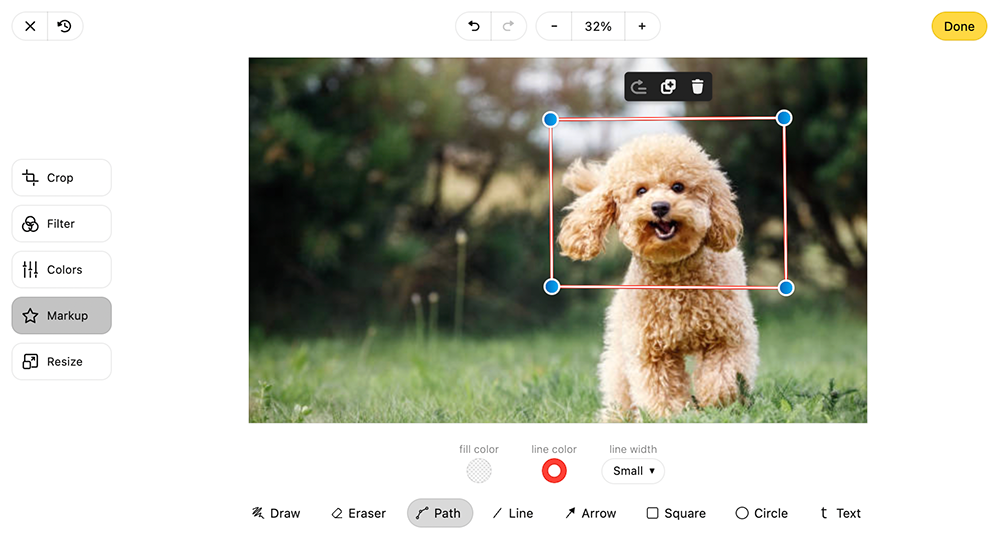
Task: Select the Draw tool
Action: pyautogui.click(x=276, y=513)
